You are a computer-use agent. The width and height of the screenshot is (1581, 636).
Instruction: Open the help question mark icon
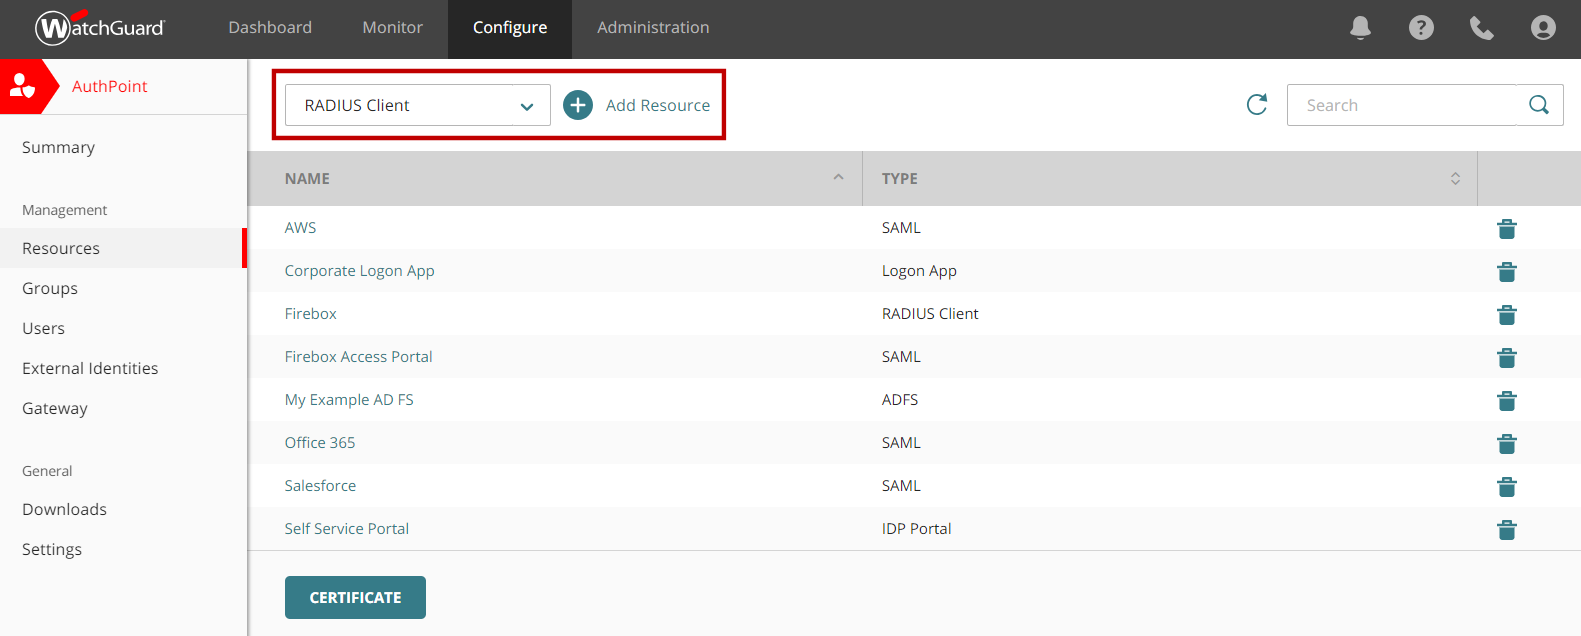pos(1421,28)
